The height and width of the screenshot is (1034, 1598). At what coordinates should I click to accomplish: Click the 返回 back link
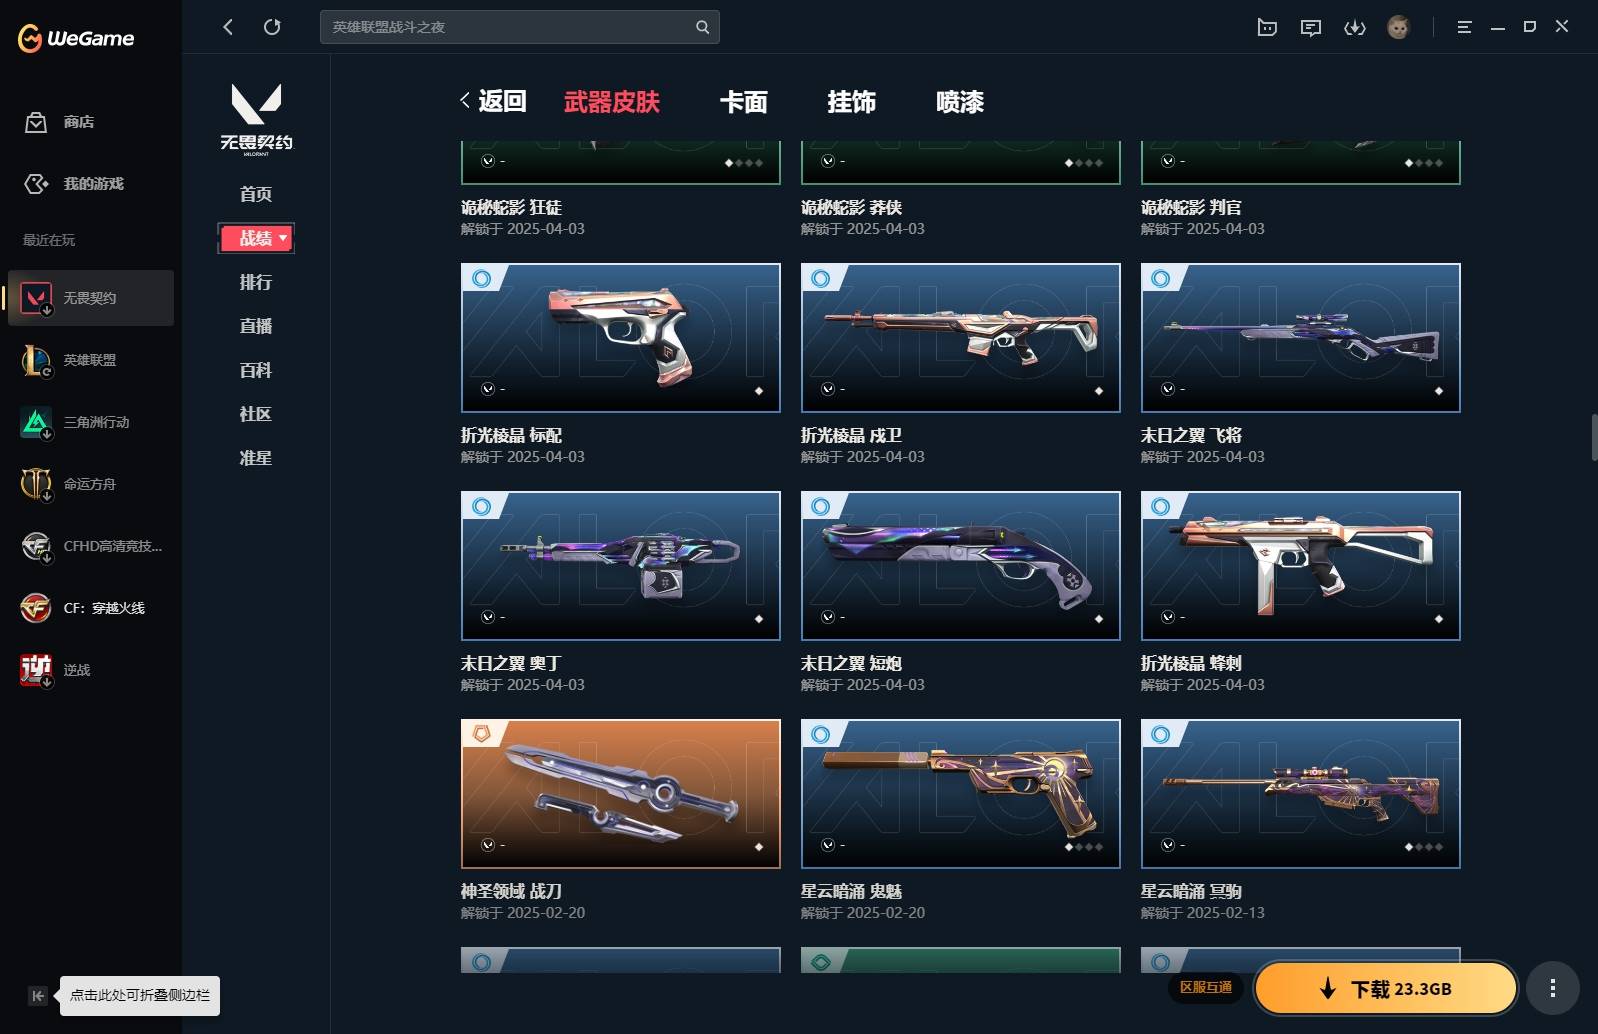point(494,101)
